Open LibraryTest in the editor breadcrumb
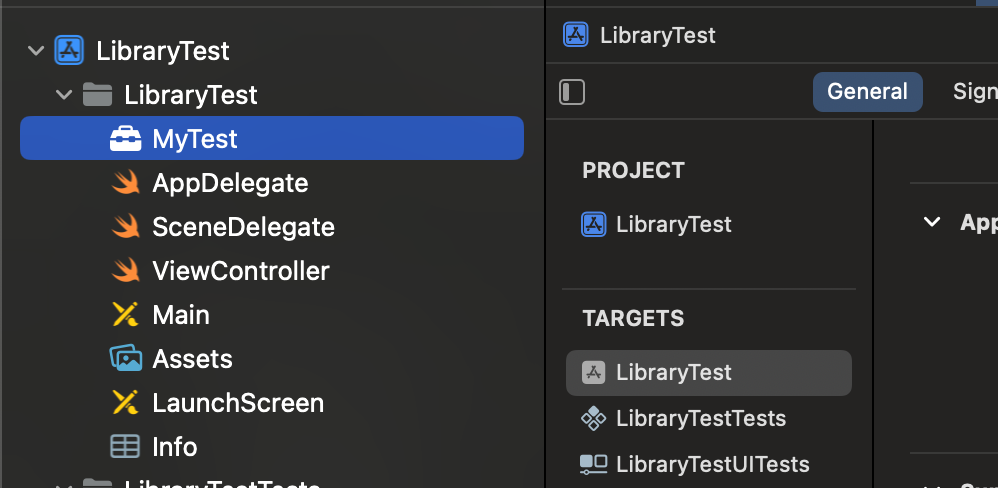The height and width of the screenshot is (488, 998). [657, 35]
